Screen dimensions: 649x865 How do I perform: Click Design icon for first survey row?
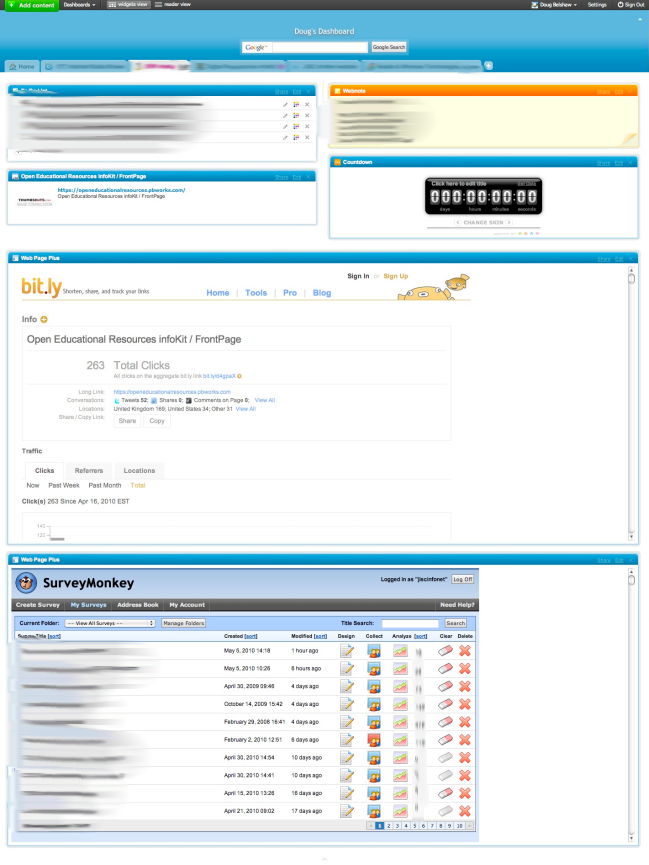[x=347, y=651]
